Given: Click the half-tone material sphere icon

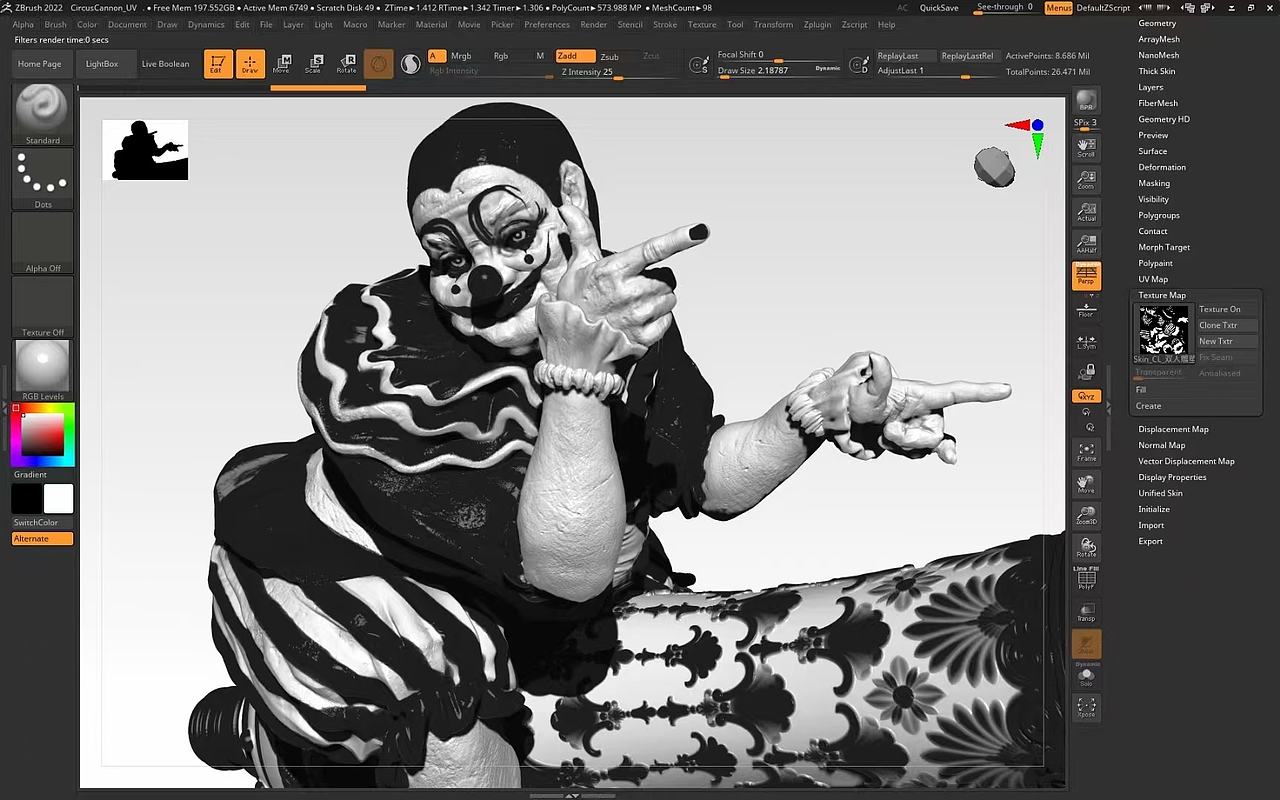Looking at the screenshot, I should [410, 64].
